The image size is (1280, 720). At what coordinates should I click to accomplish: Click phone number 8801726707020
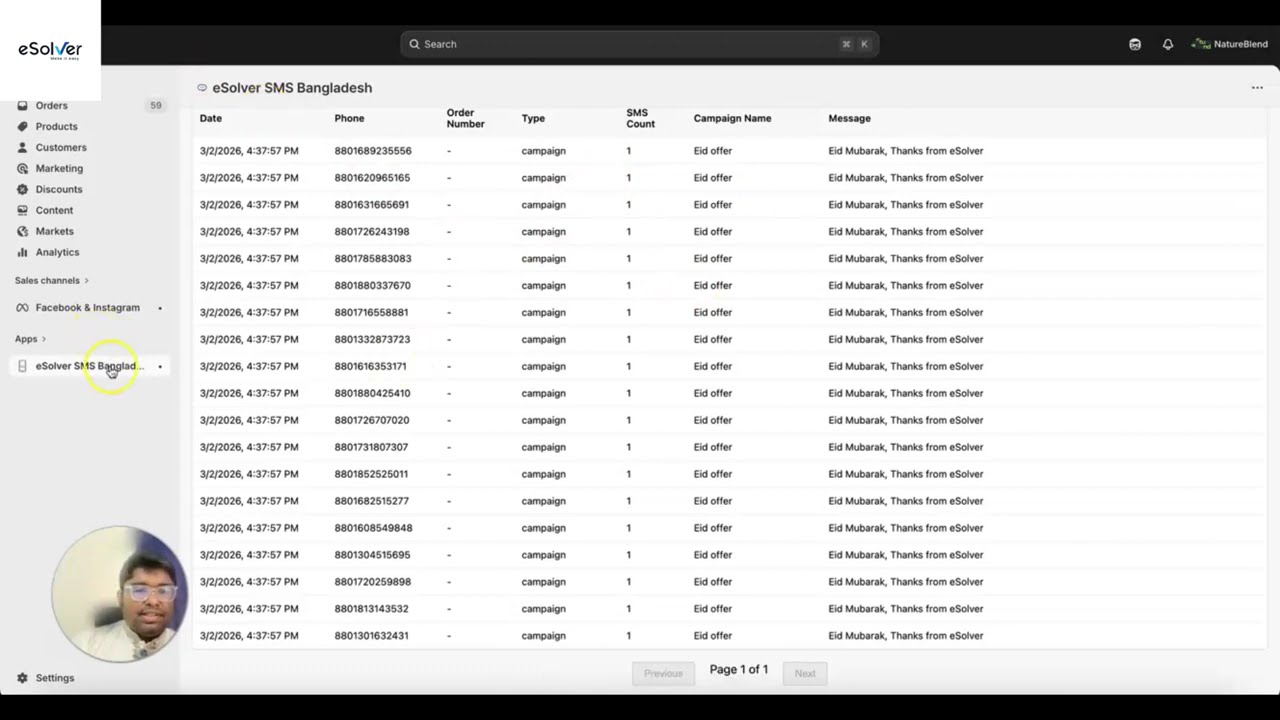tap(372, 421)
